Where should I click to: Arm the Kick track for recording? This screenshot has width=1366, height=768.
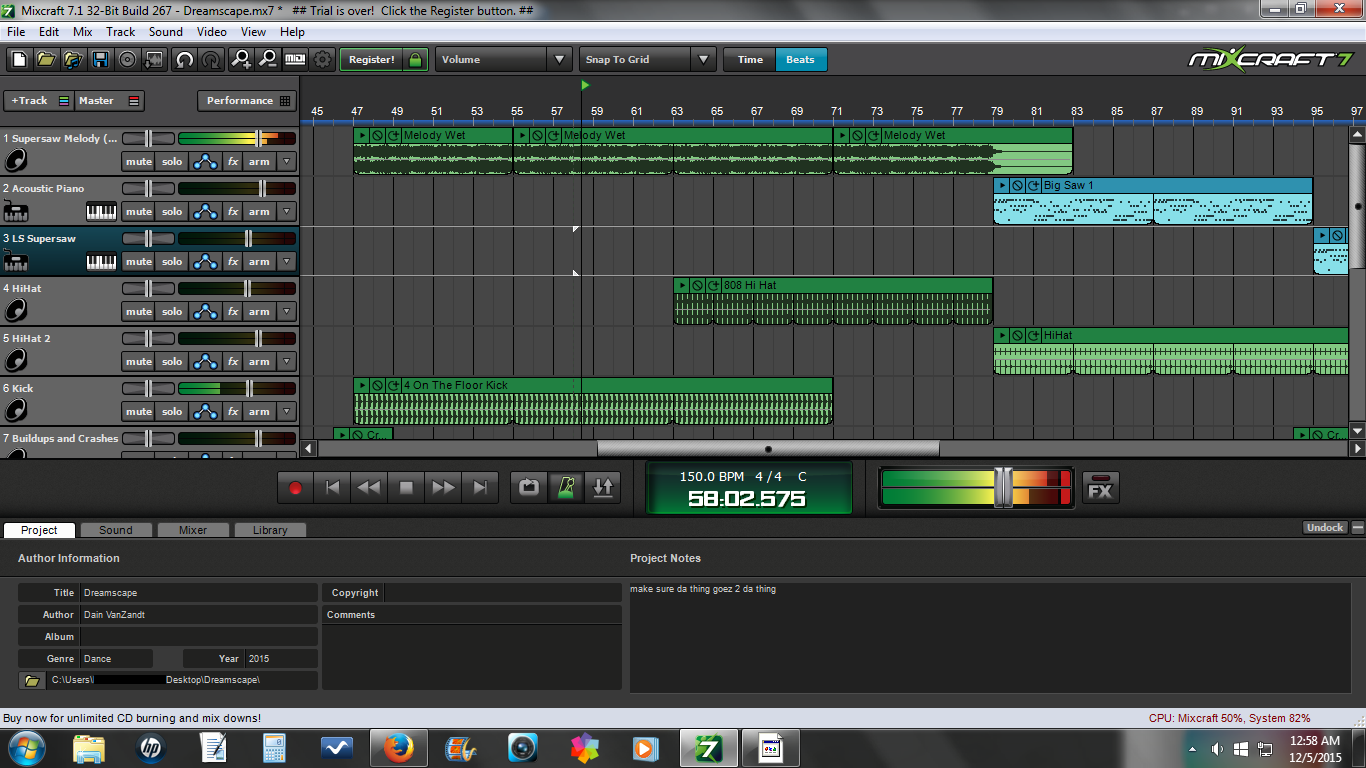[259, 411]
